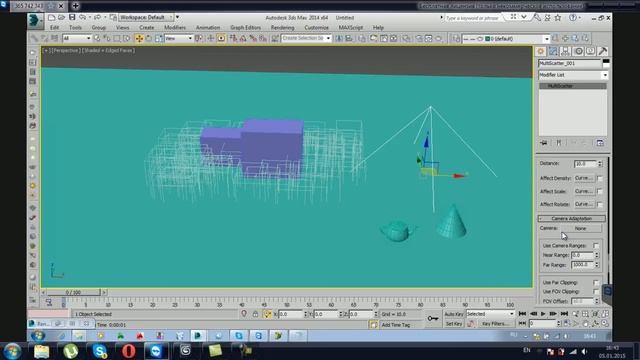The width and height of the screenshot is (640, 360).
Task: Open the Modifiers menu
Action: point(175,27)
